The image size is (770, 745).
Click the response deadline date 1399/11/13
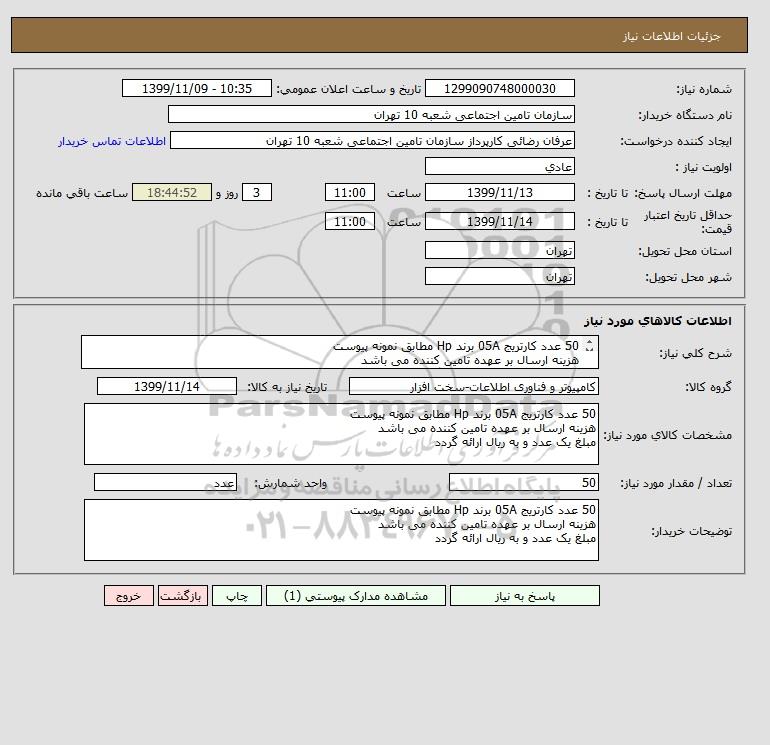(x=499, y=193)
